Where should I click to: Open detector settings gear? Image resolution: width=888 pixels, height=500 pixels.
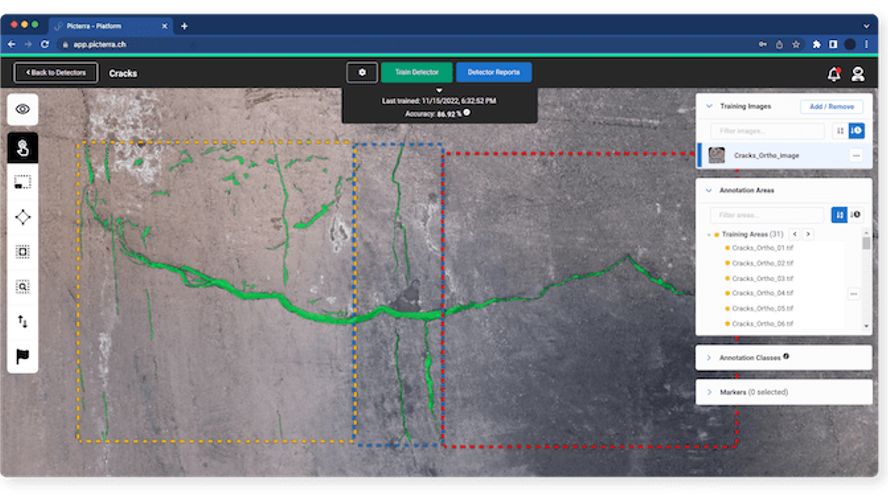pos(362,73)
